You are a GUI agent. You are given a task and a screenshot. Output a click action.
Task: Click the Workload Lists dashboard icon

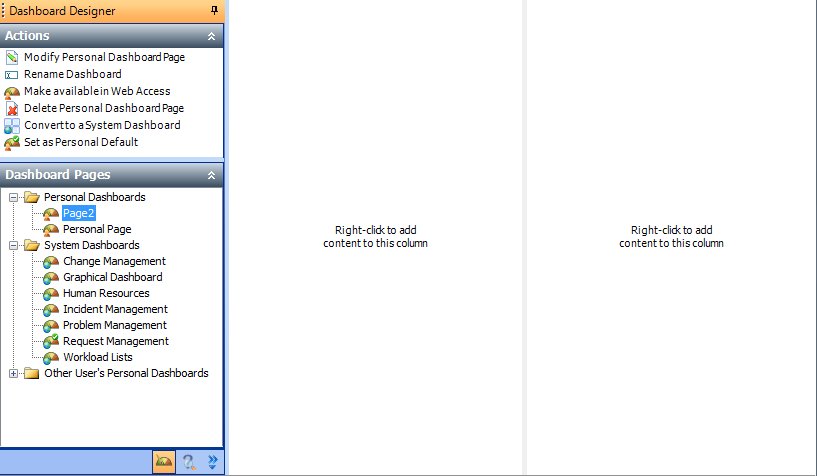click(51, 358)
